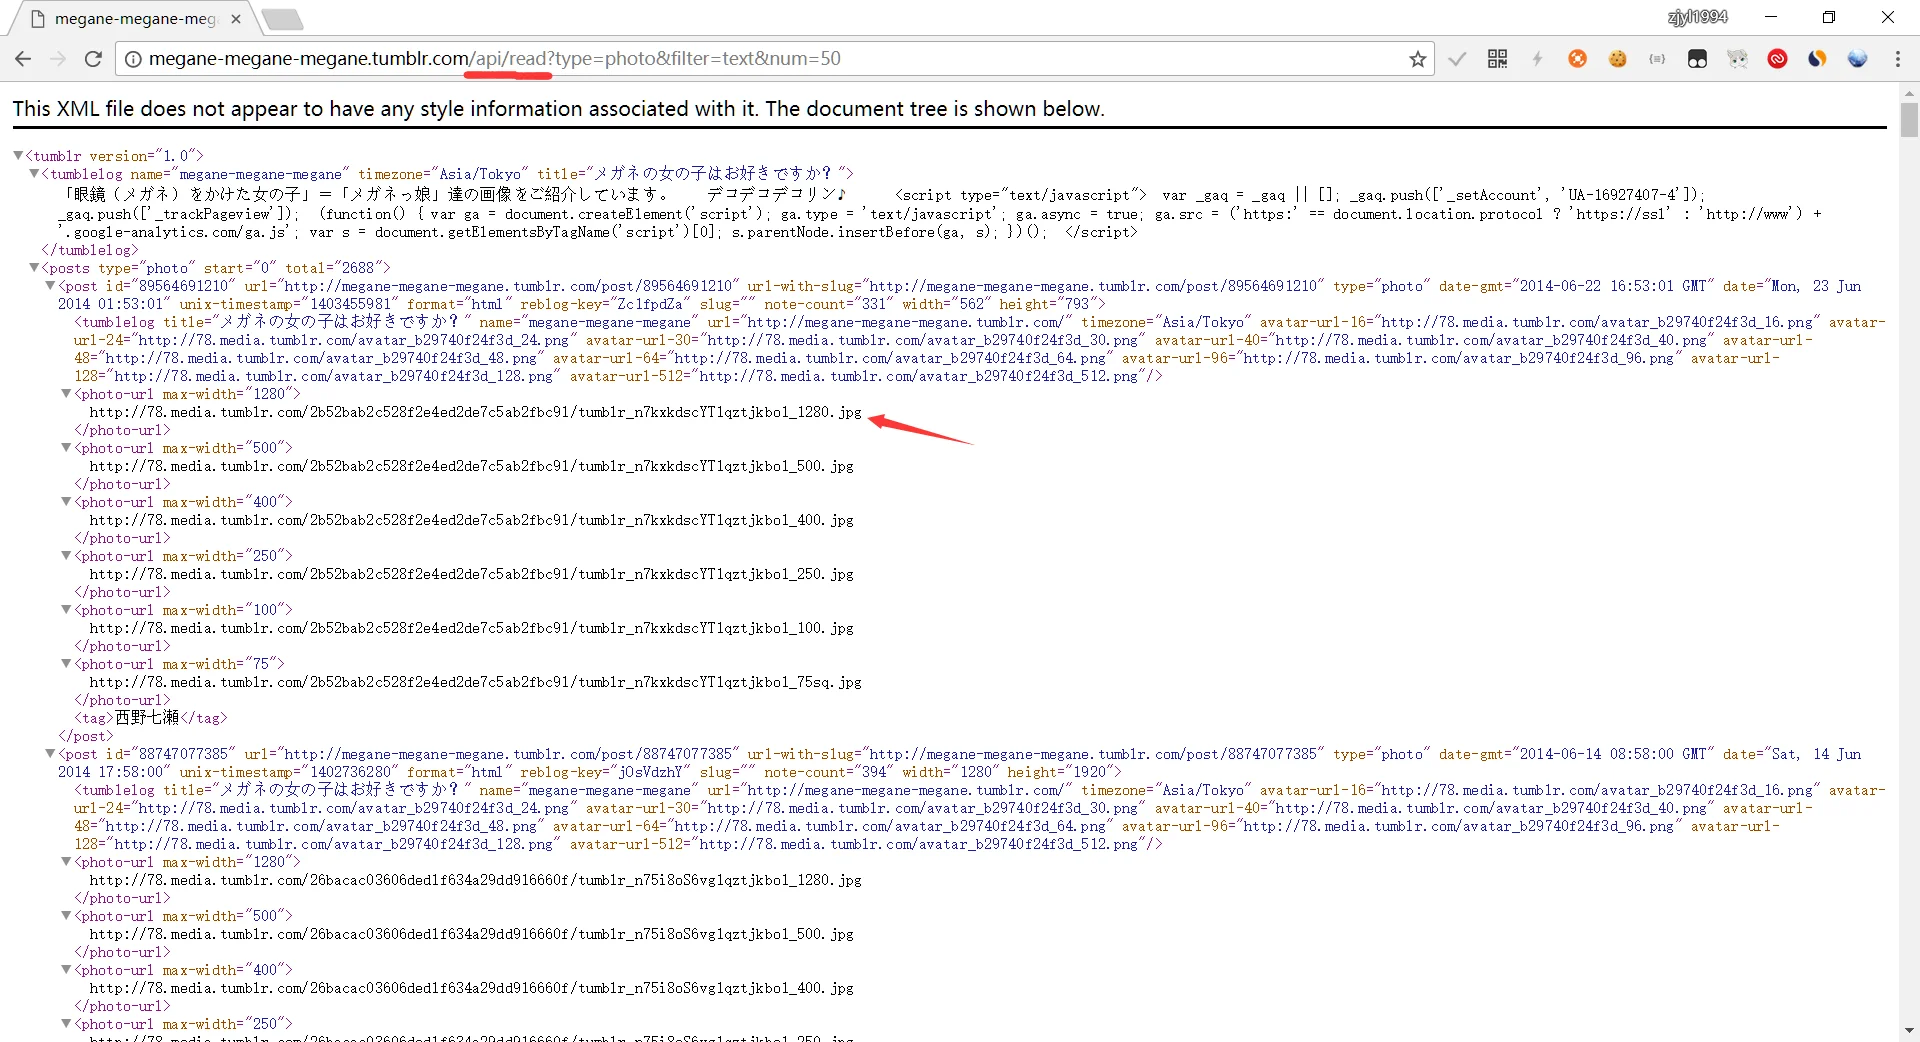Image resolution: width=1920 pixels, height=1042 pixels.
Task: Click the red Authy extension icon
Action: pyautogui.click(x=1777, y=59)
